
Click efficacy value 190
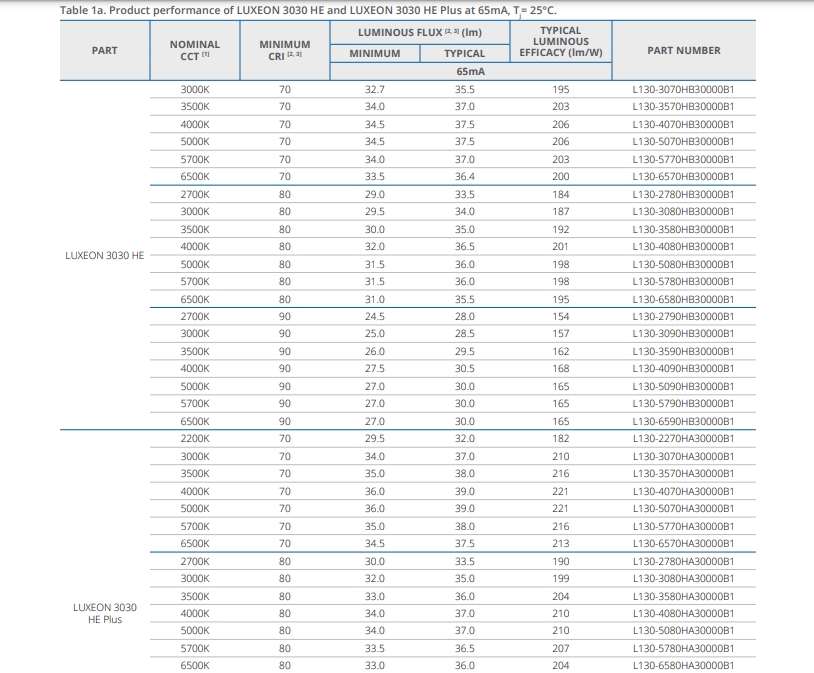[561, 561]
